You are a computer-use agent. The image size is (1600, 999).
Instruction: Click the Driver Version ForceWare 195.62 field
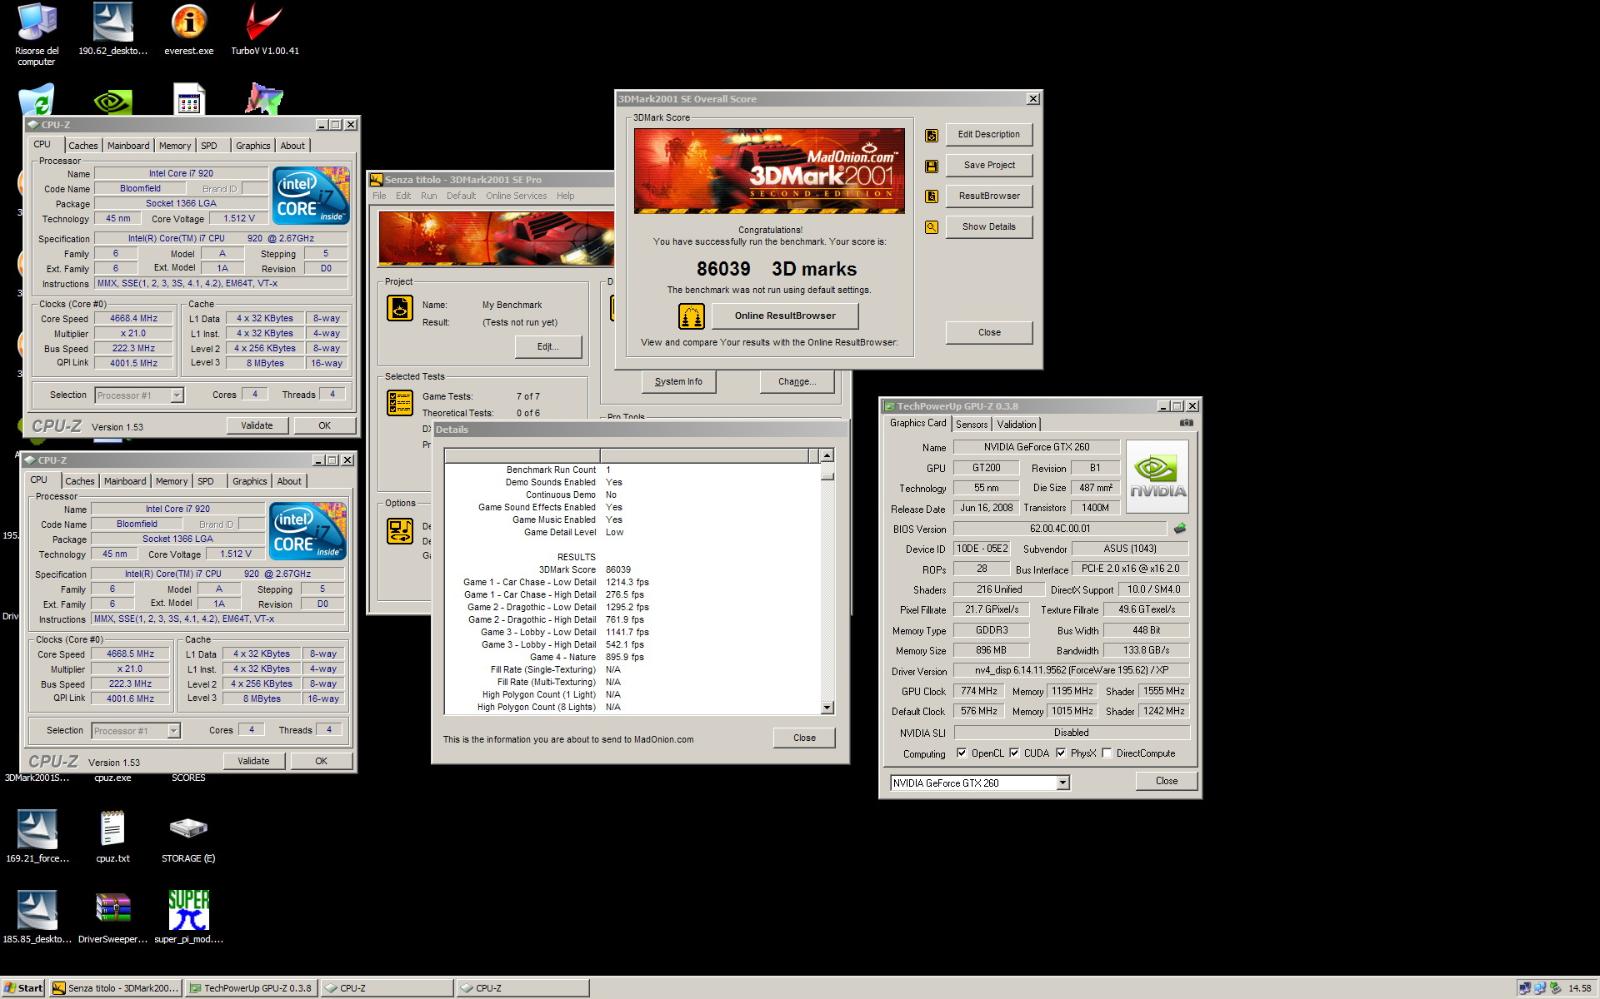(1070, 670)
